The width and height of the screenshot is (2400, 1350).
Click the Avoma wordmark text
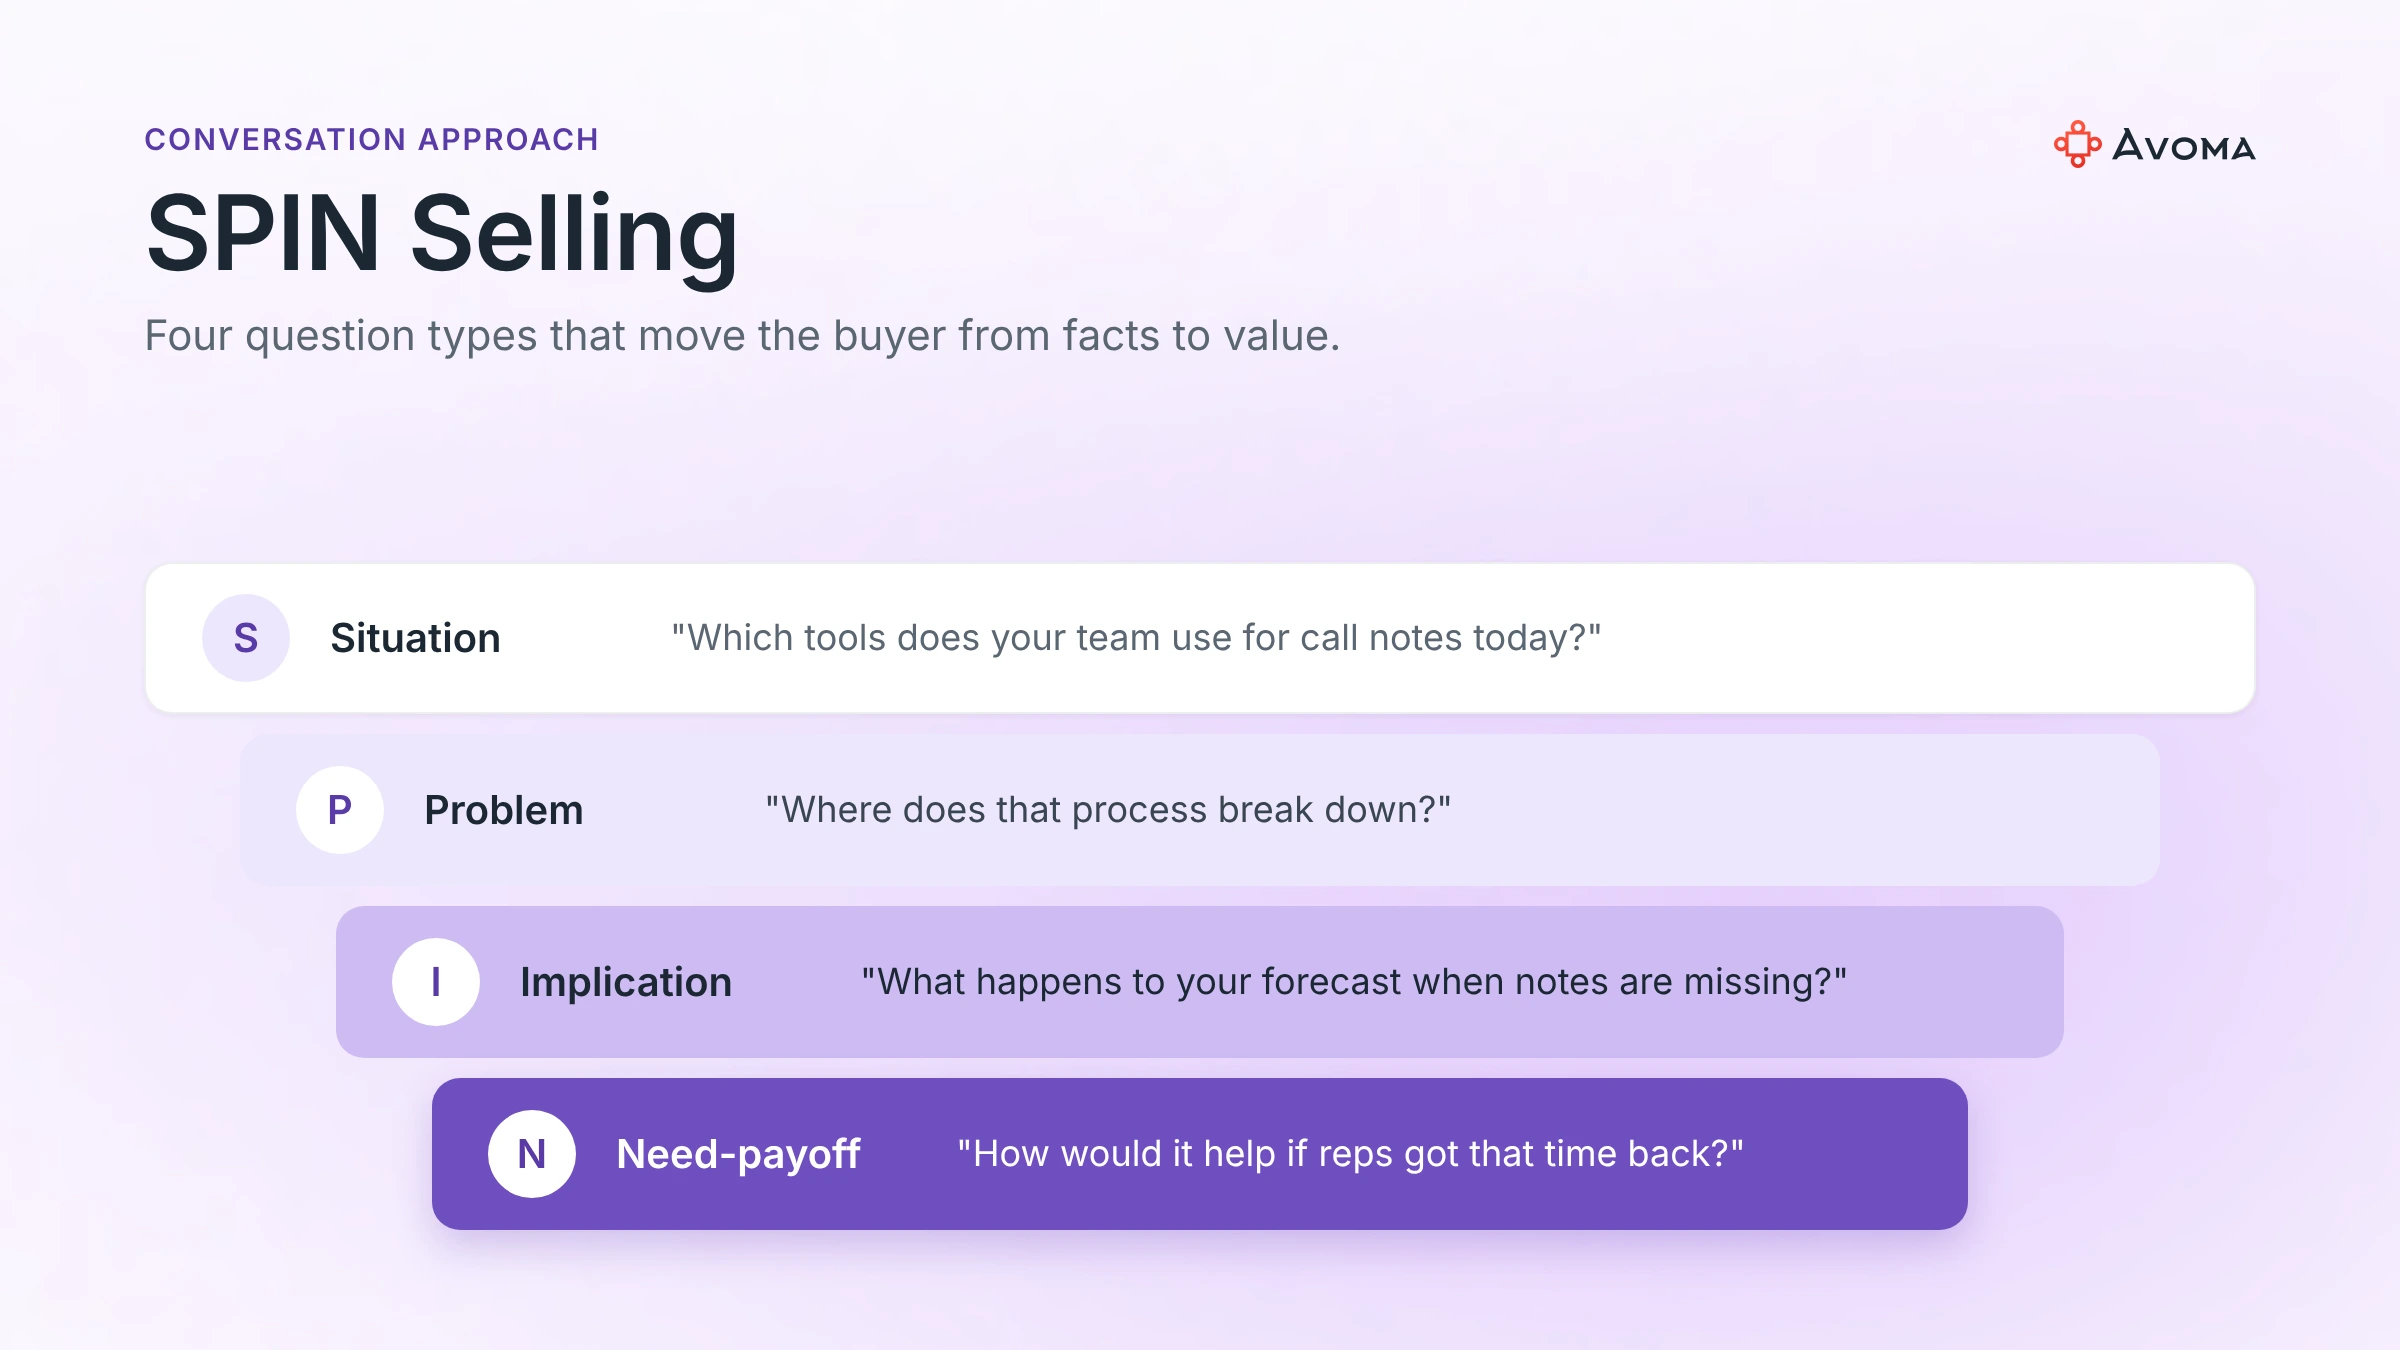point(2184,147)
